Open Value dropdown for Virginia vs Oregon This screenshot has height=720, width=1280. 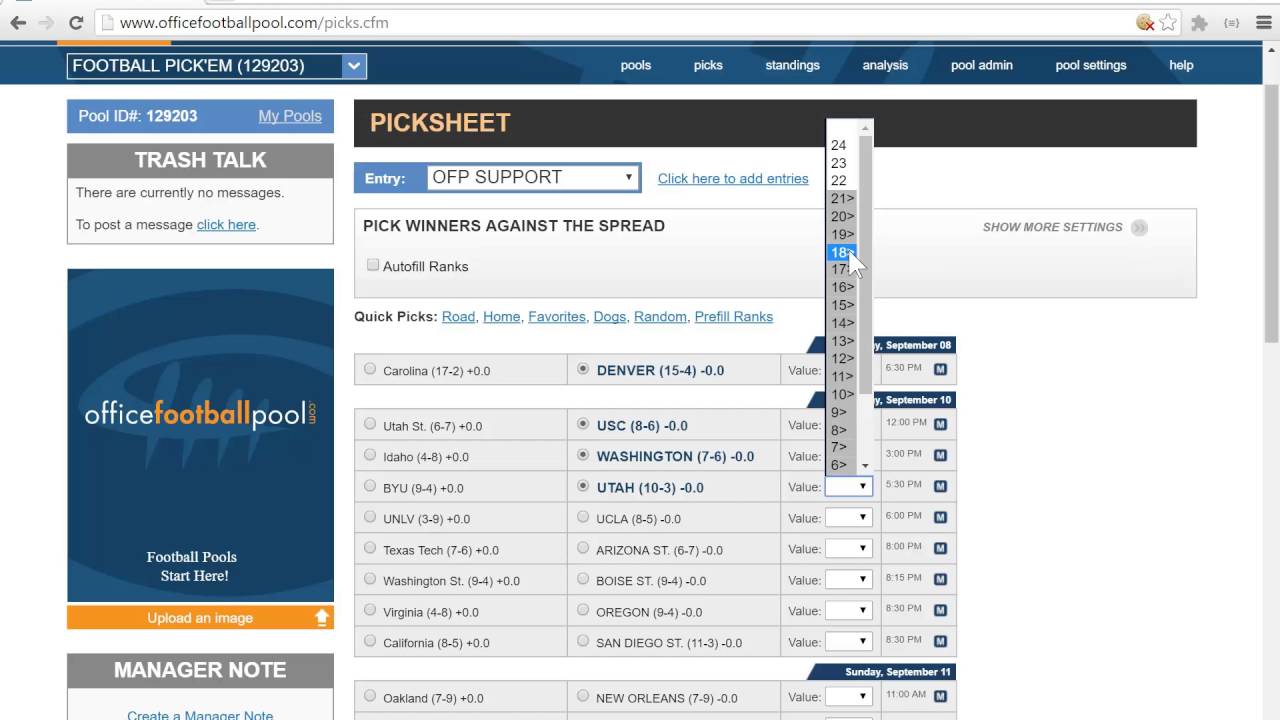848,611
